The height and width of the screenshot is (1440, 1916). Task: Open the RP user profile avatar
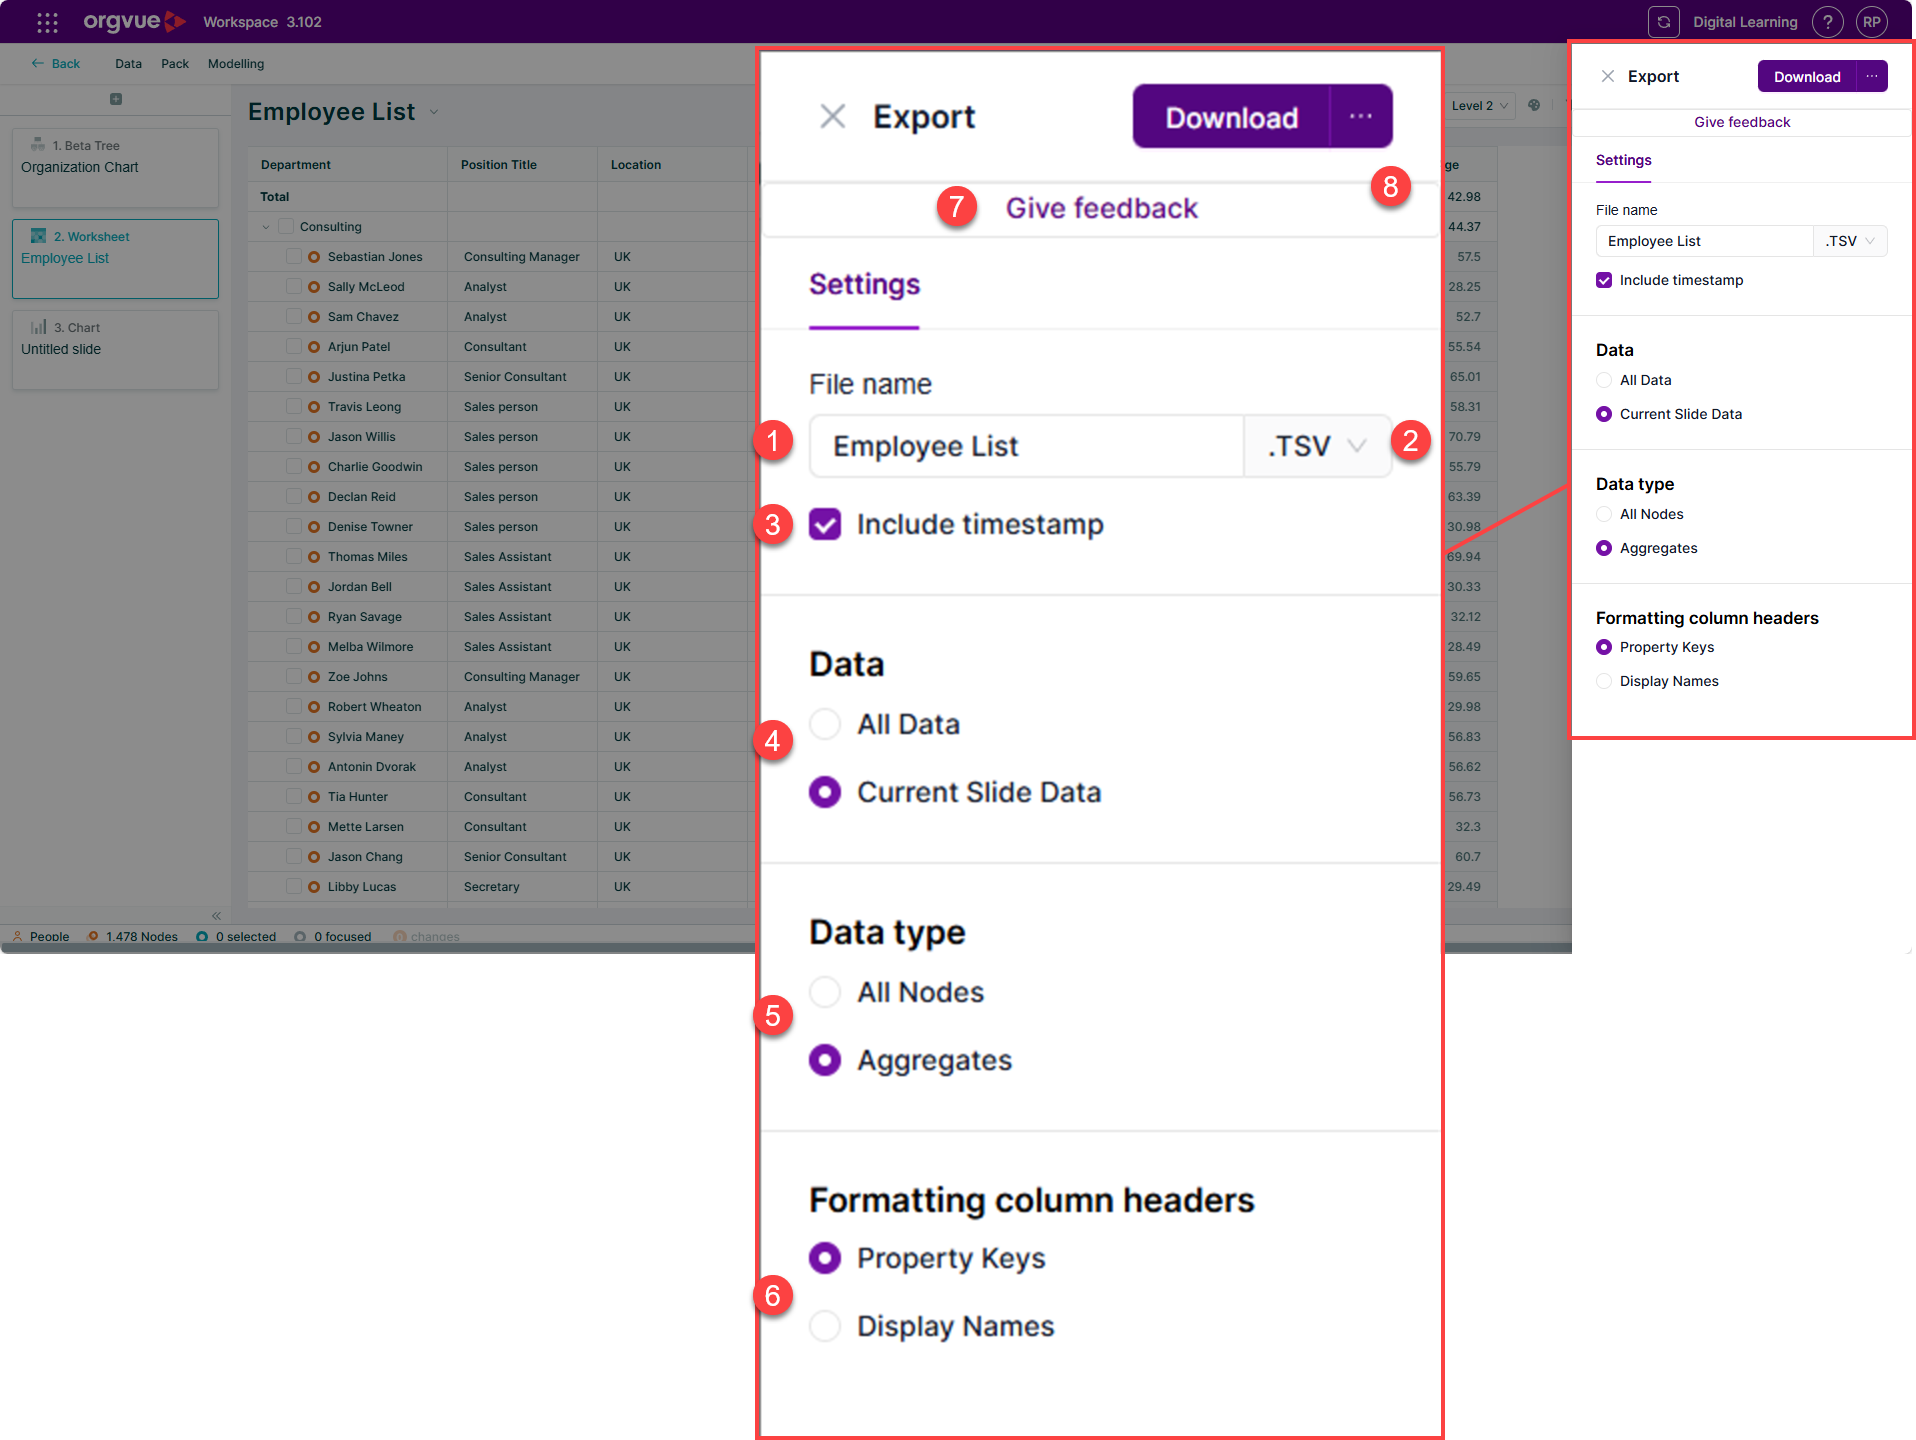pyautogui.click(x=1871, y=22)
